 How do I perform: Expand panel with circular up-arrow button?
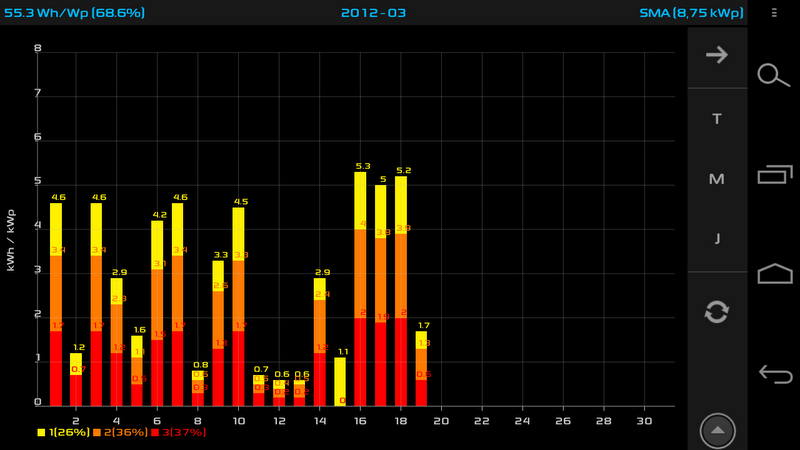pyautogui.click(x=717, y=431)
